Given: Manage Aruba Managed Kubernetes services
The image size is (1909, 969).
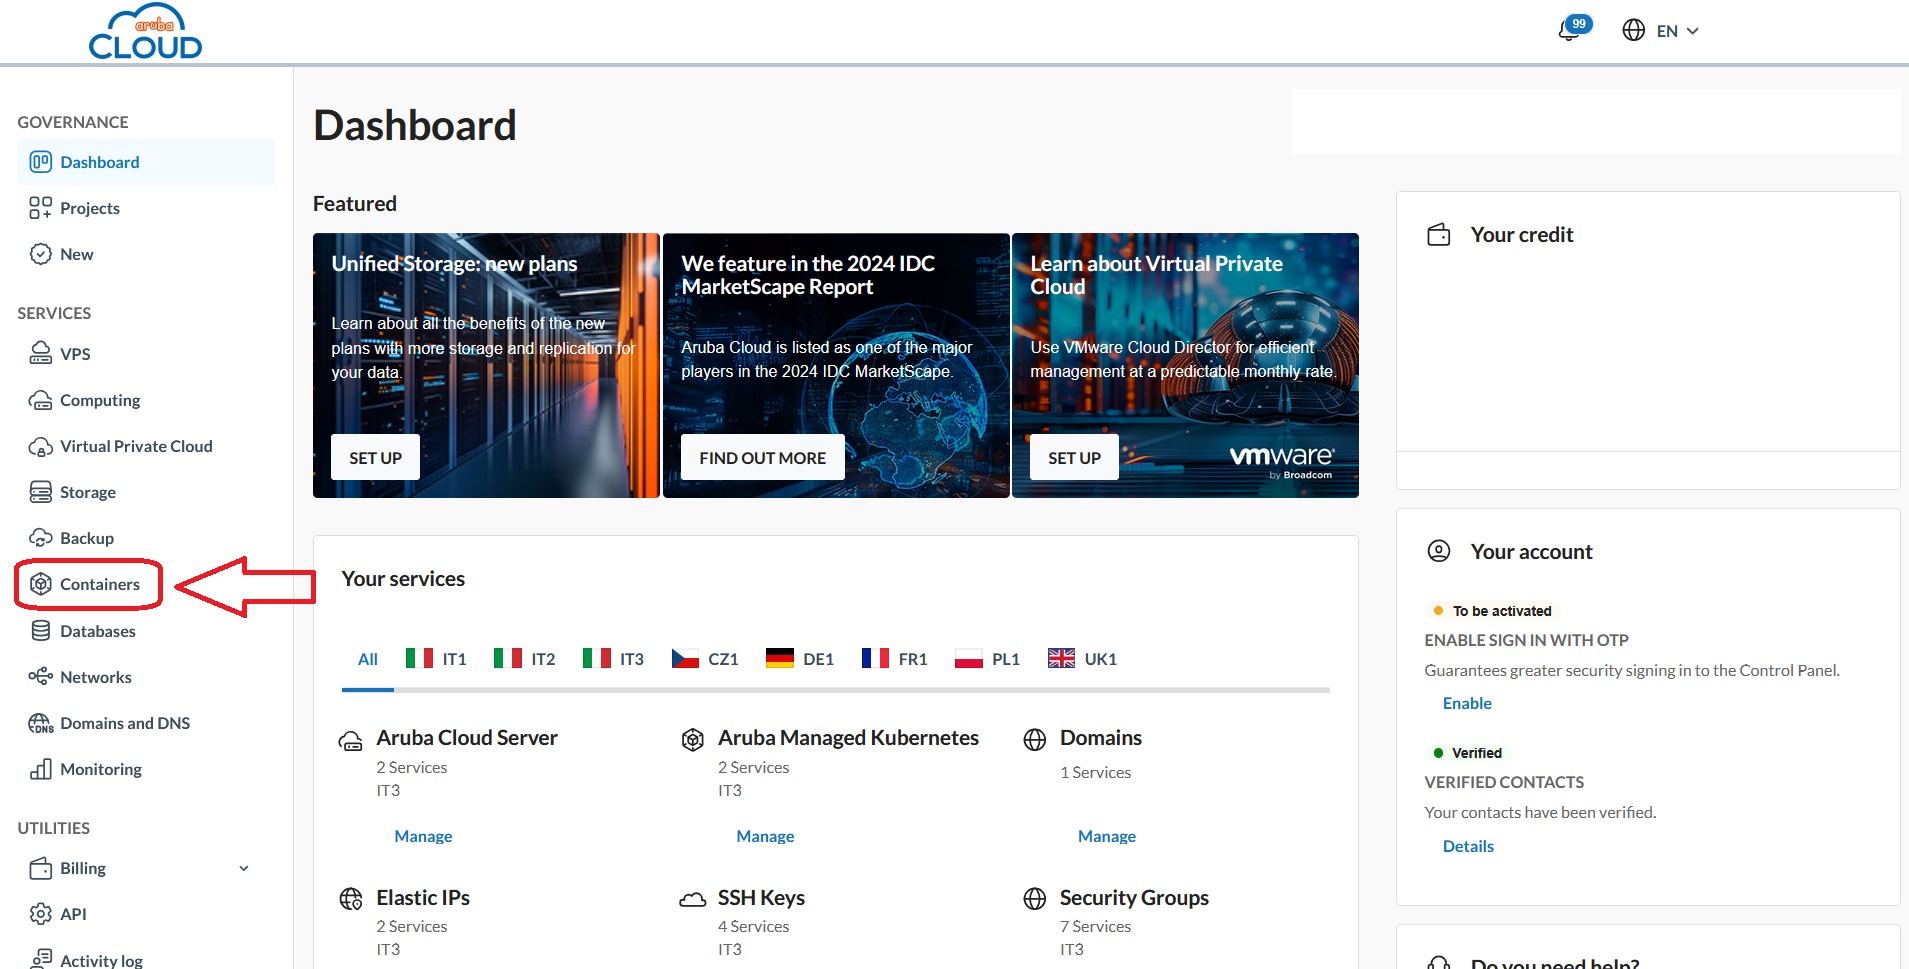Looking at the screenshot, I should pos(765,836).
